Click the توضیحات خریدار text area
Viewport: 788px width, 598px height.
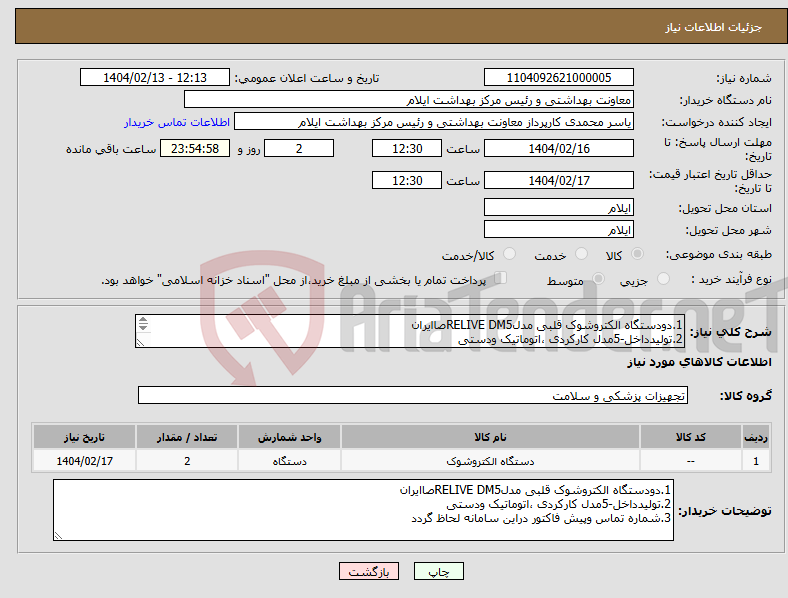363,510
